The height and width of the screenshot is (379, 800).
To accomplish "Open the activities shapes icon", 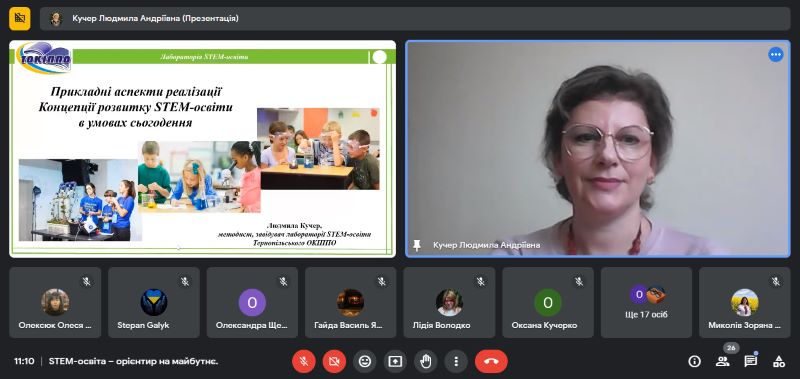I will coord(779,362).
